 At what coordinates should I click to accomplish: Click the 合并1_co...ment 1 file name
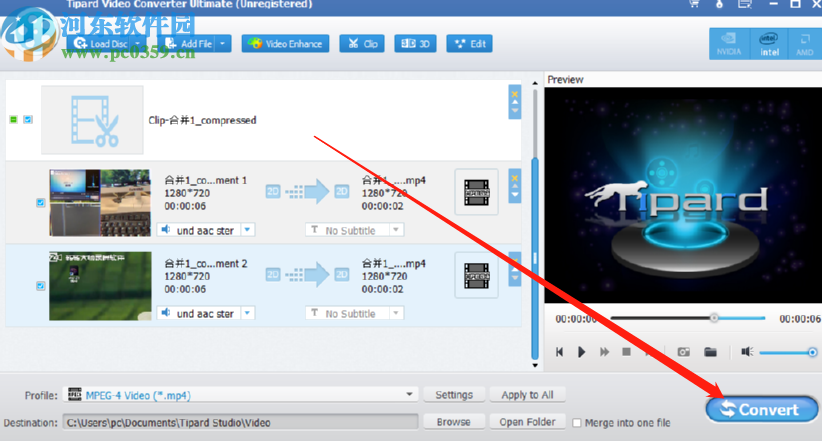(x=206, y=180)
